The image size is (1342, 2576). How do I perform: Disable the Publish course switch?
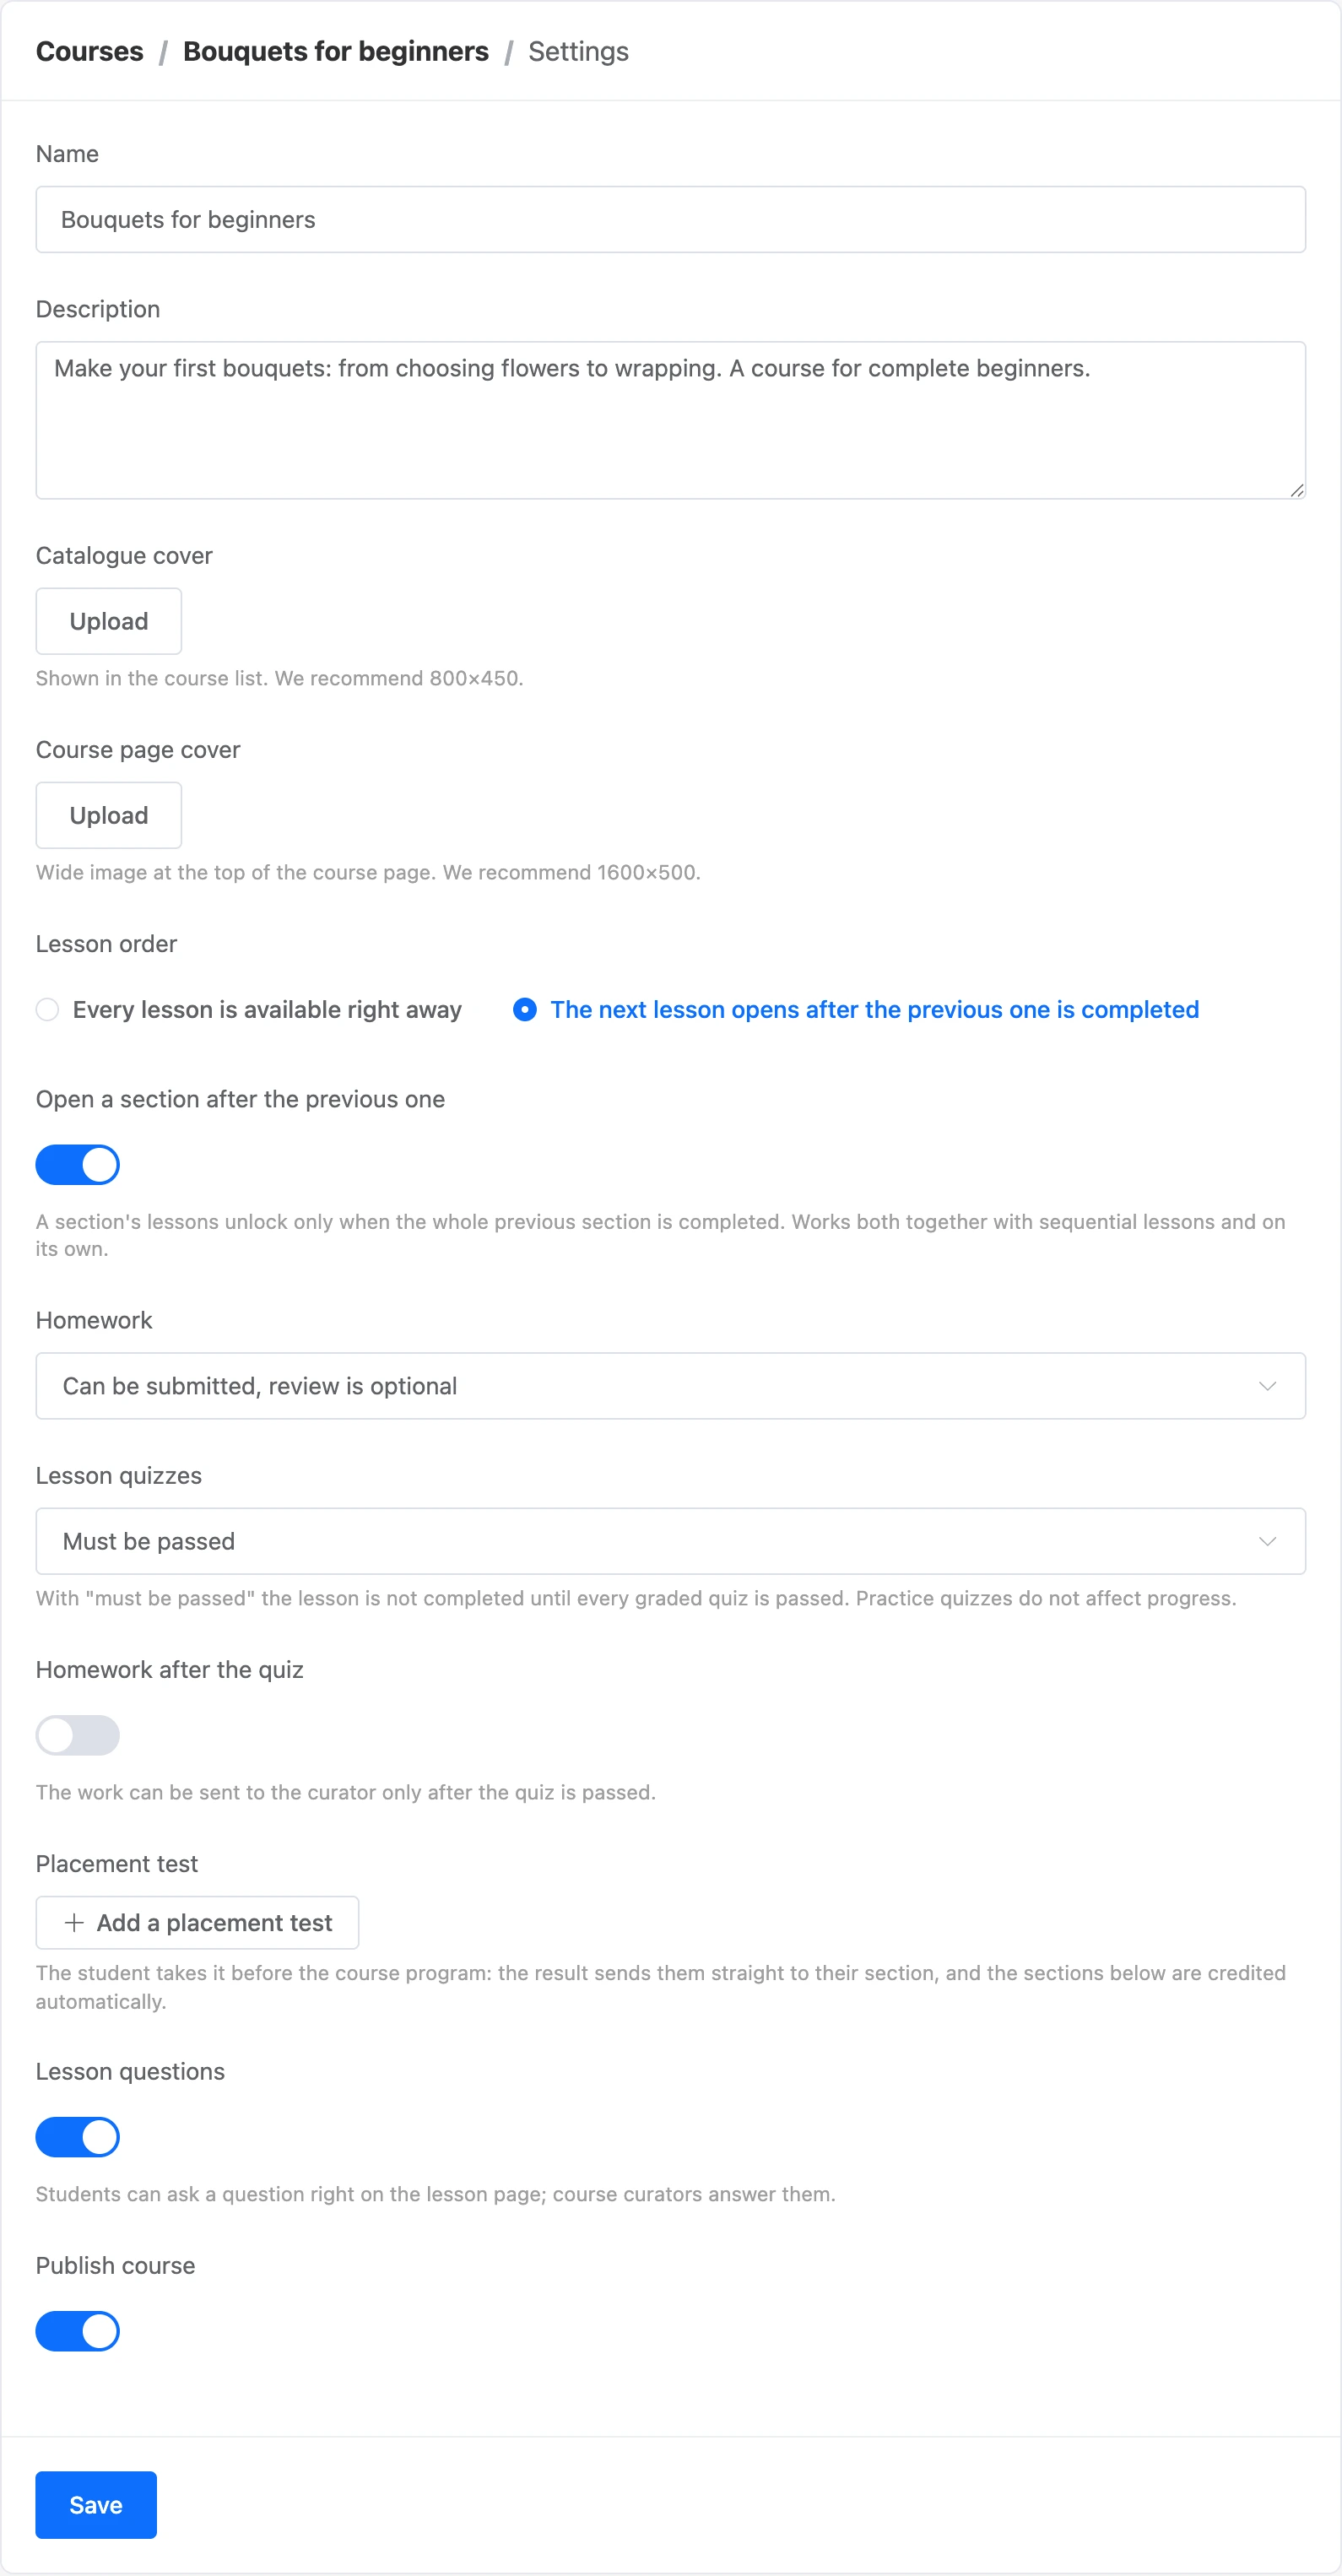pos(78,2331)
